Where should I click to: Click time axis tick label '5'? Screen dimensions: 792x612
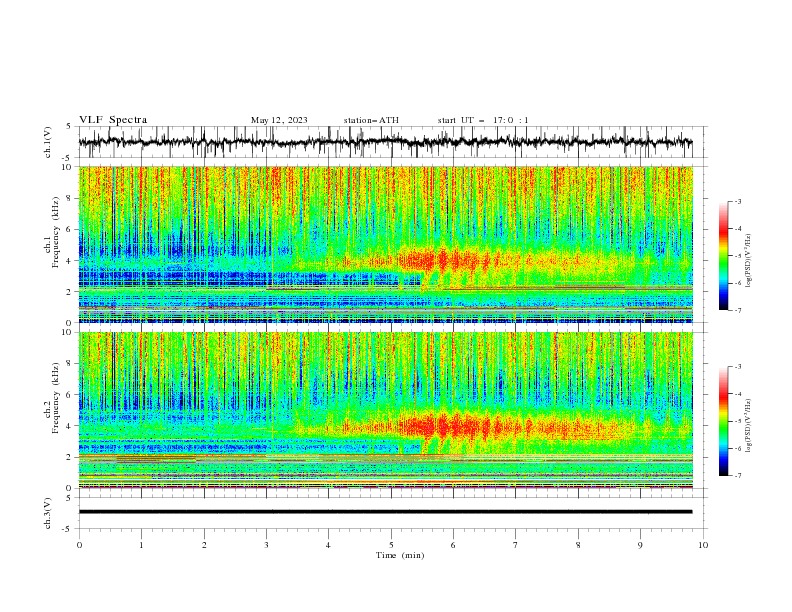click(391, 545)
